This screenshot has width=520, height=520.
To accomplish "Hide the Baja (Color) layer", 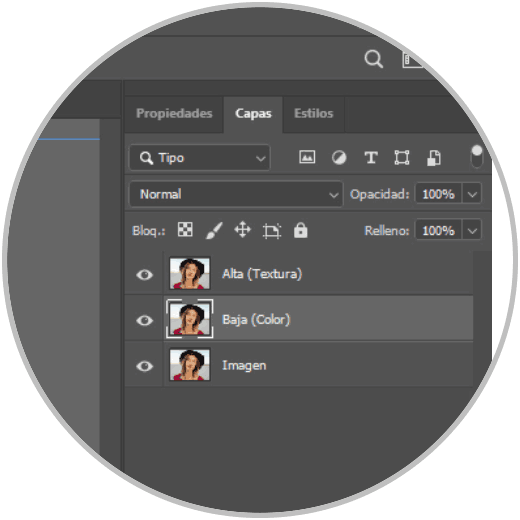I will [x=144, y=320].
